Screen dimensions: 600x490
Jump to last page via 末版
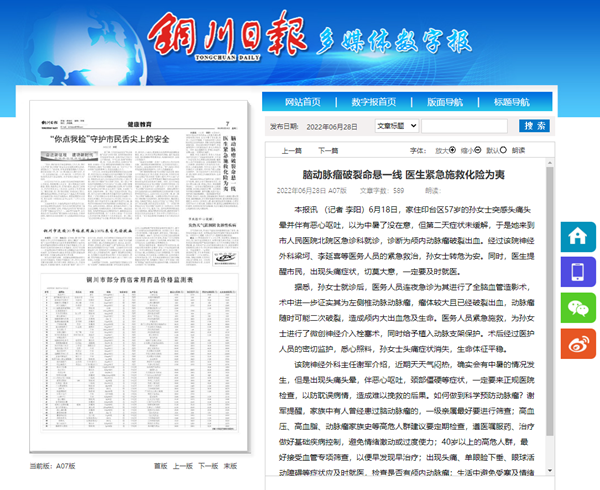pyautogui.click(x=230, y=466)
